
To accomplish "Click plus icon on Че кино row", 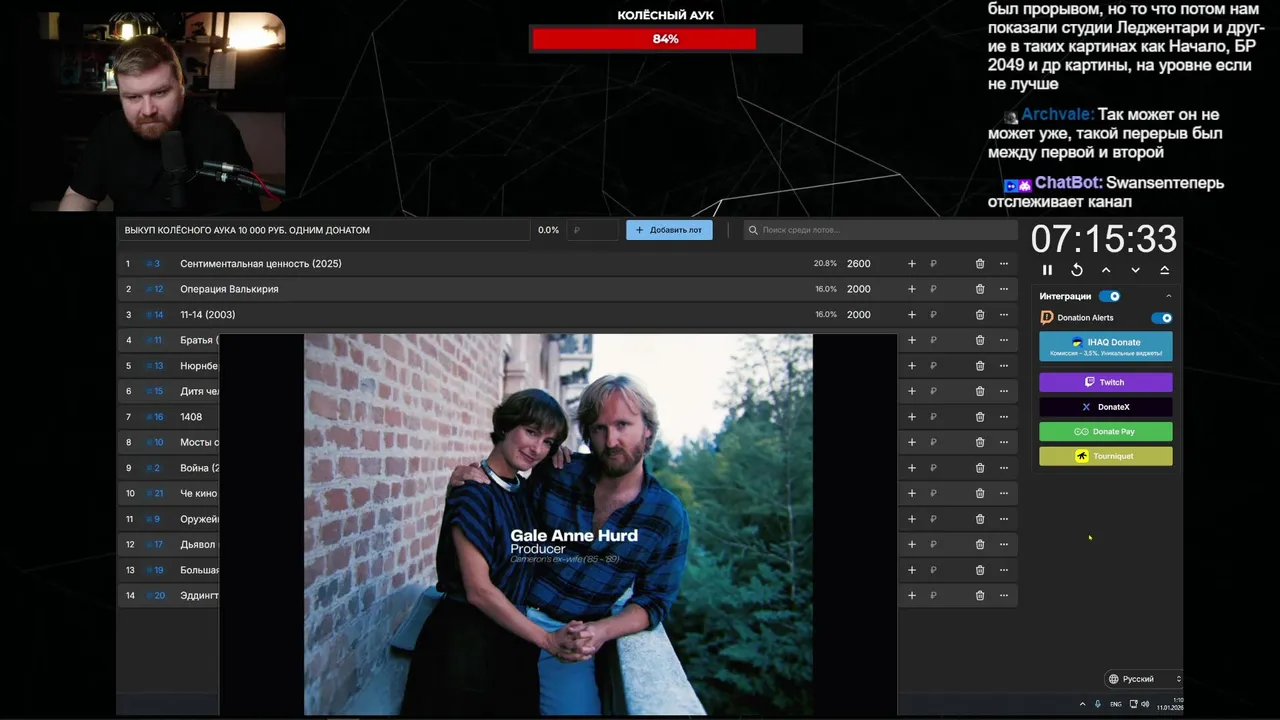I will 911,493.
